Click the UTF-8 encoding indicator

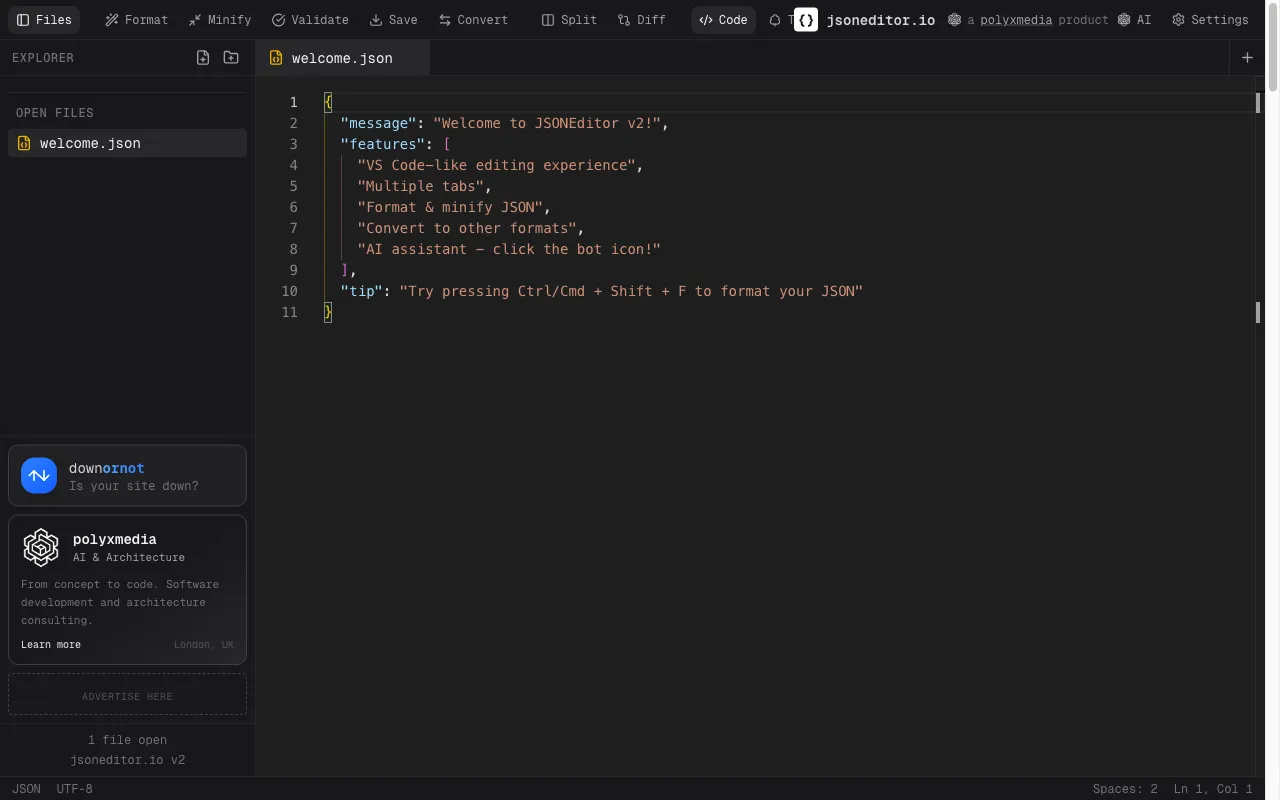click(x=75, y=789)
